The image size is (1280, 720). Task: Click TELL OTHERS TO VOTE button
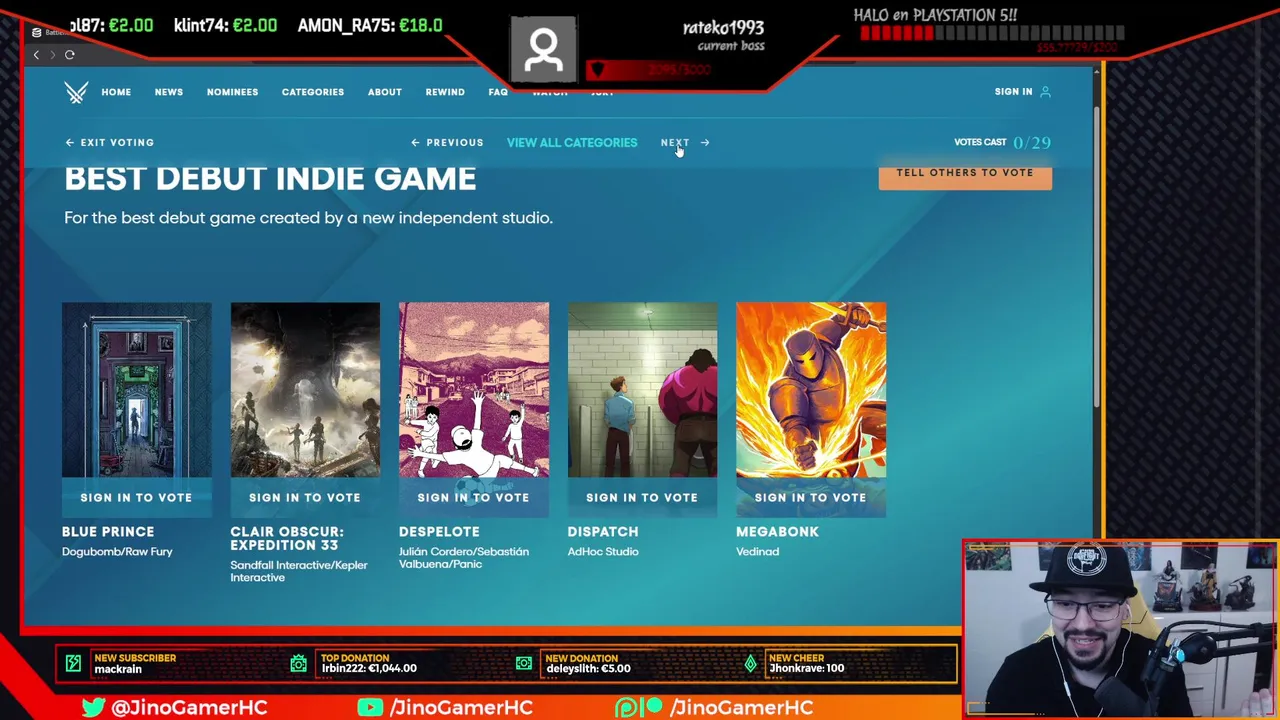(965, 175)
